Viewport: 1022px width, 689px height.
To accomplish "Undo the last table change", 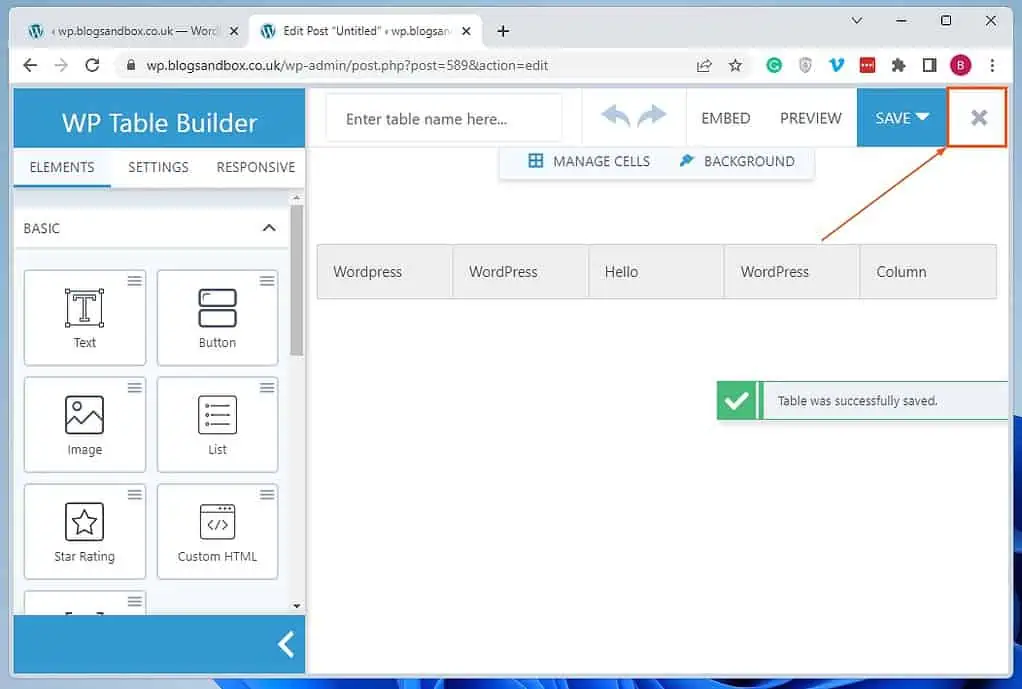I will (615, 117).
